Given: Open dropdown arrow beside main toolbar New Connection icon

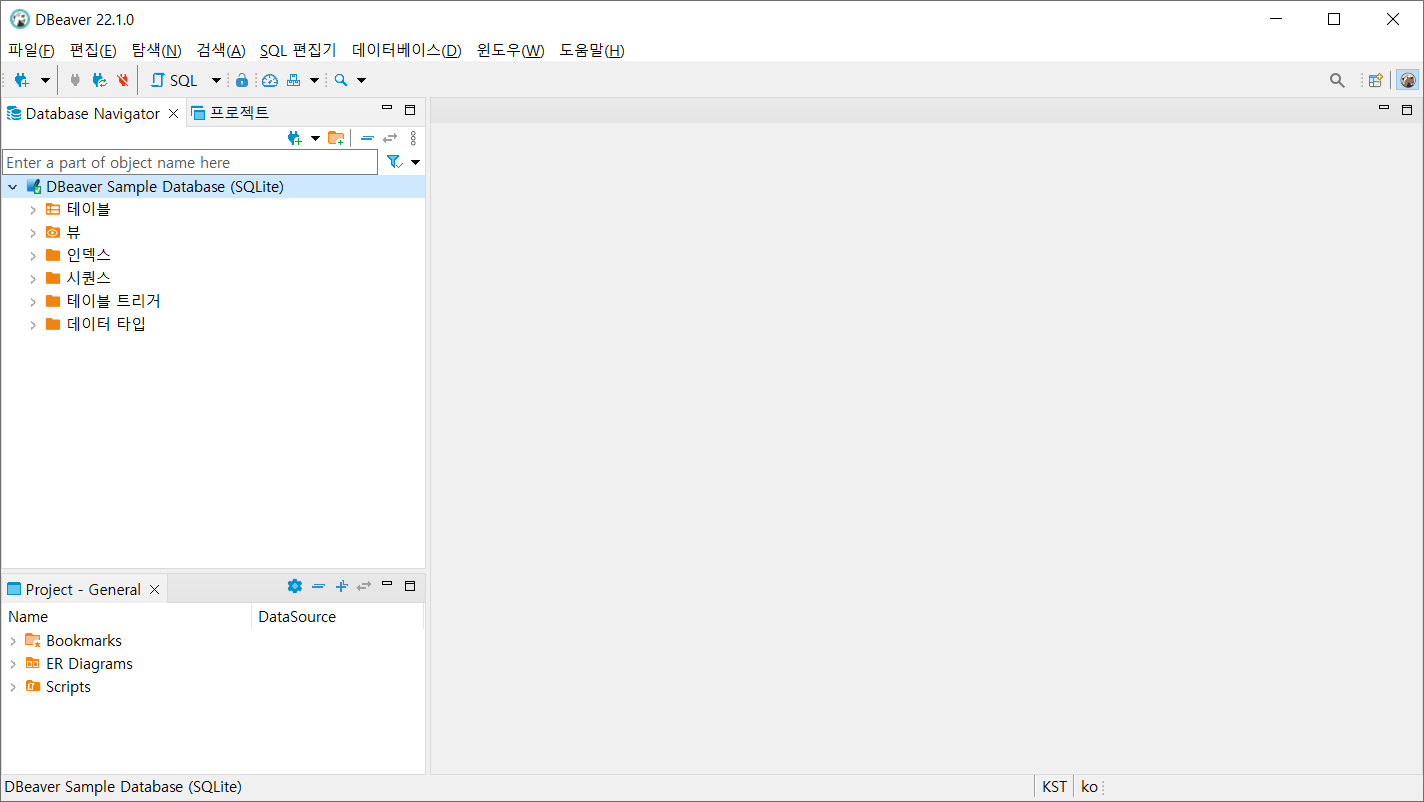Looking at the screenshot, I should point(45,80).
